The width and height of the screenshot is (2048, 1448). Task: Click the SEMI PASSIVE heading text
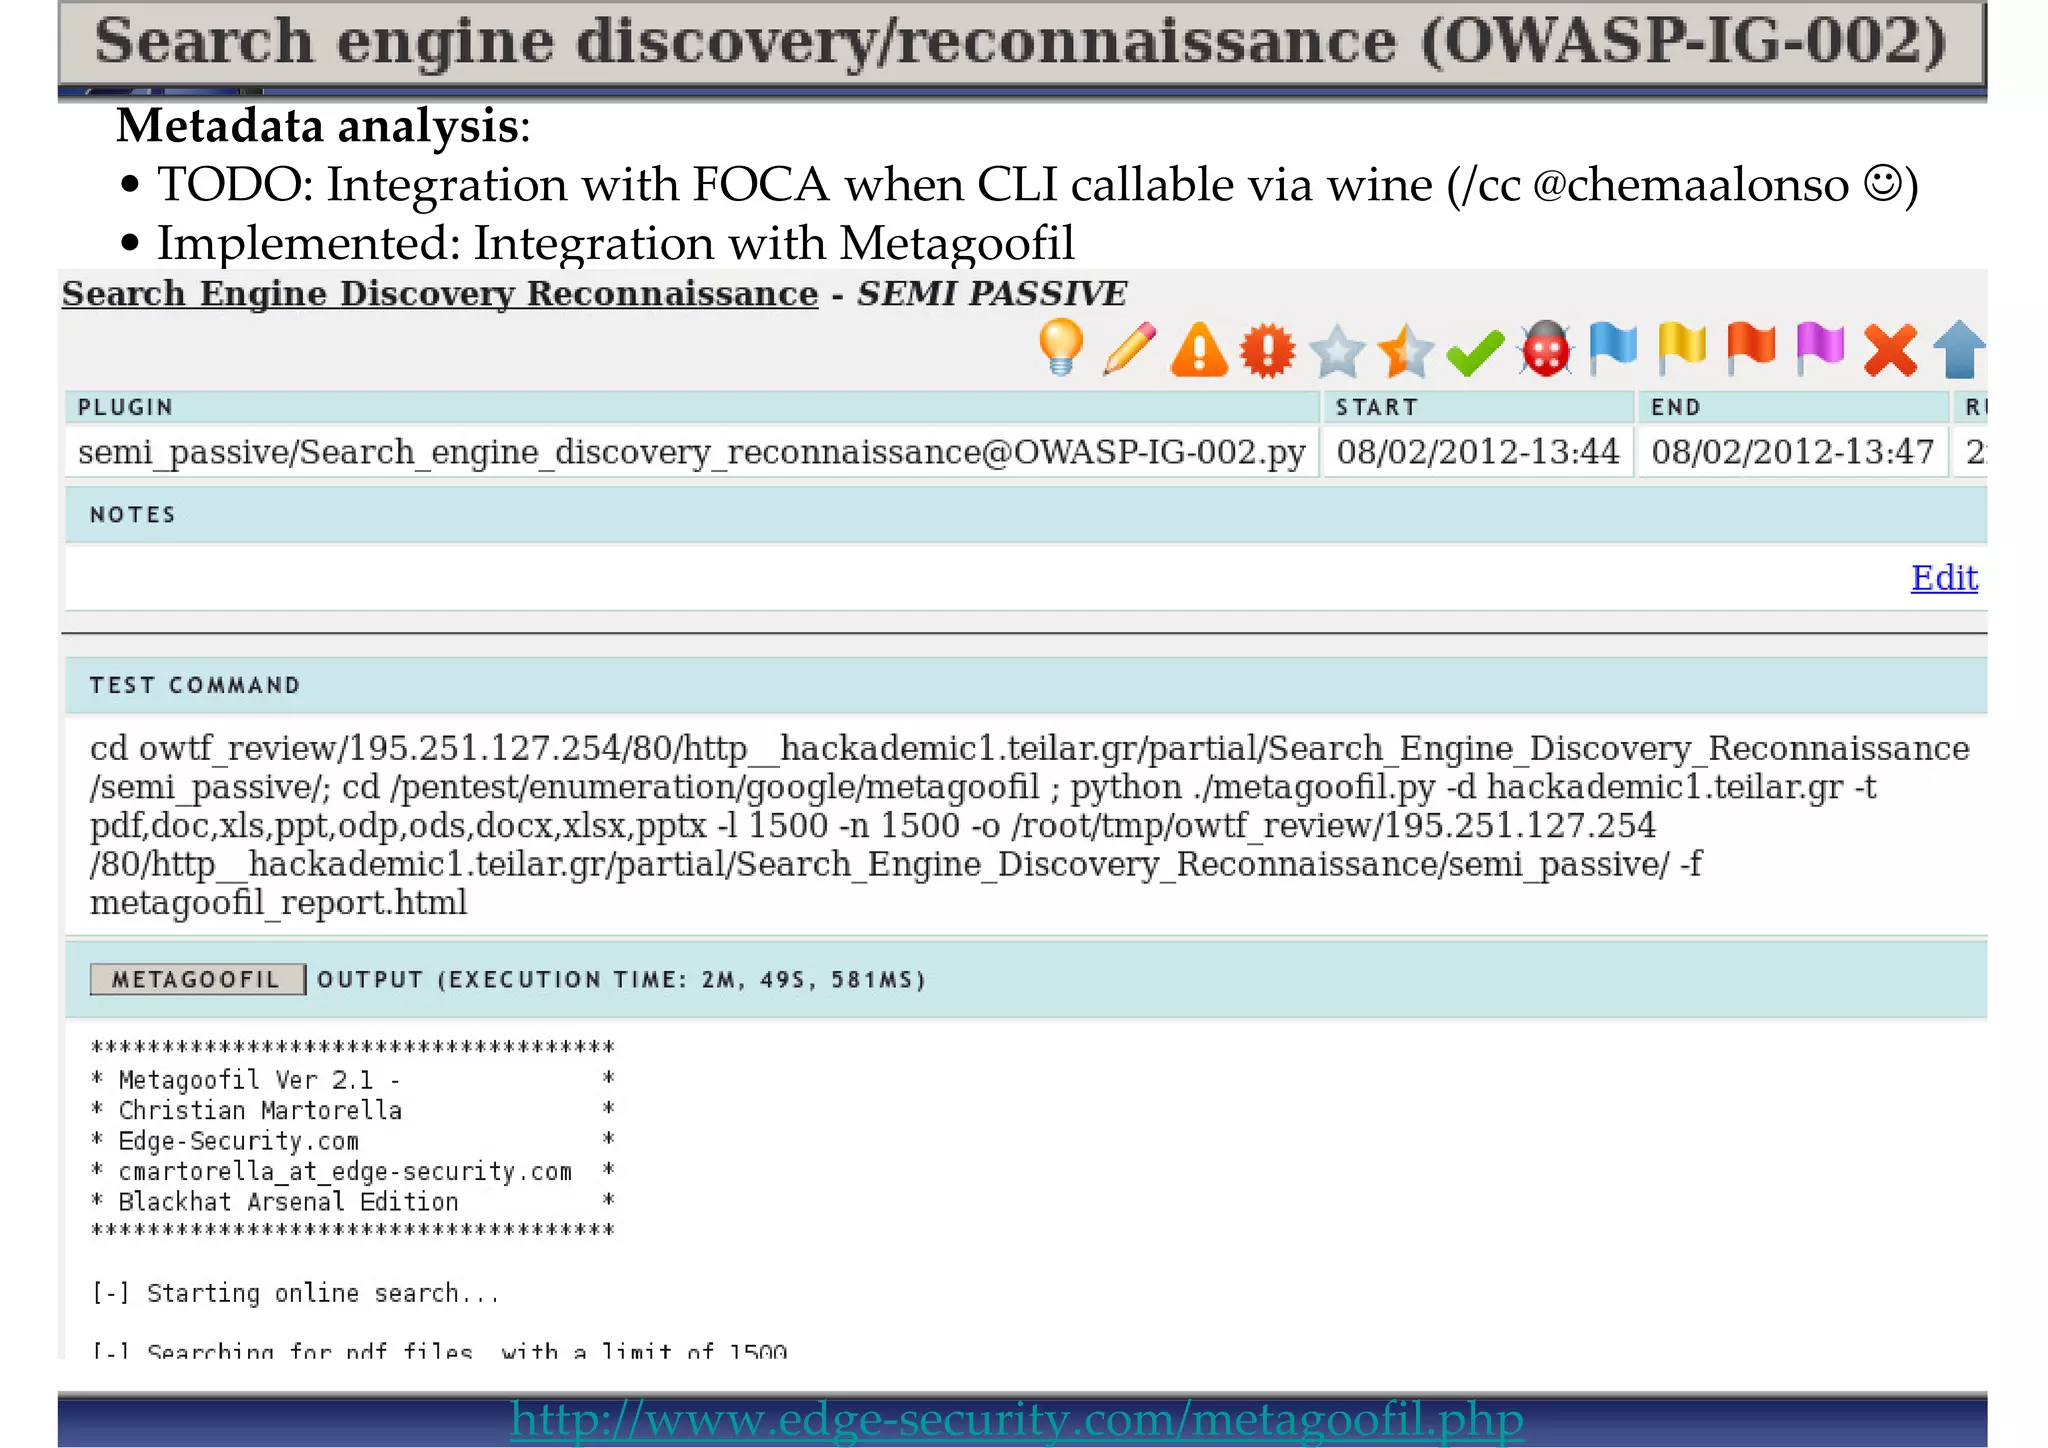(x=991, y=293)
